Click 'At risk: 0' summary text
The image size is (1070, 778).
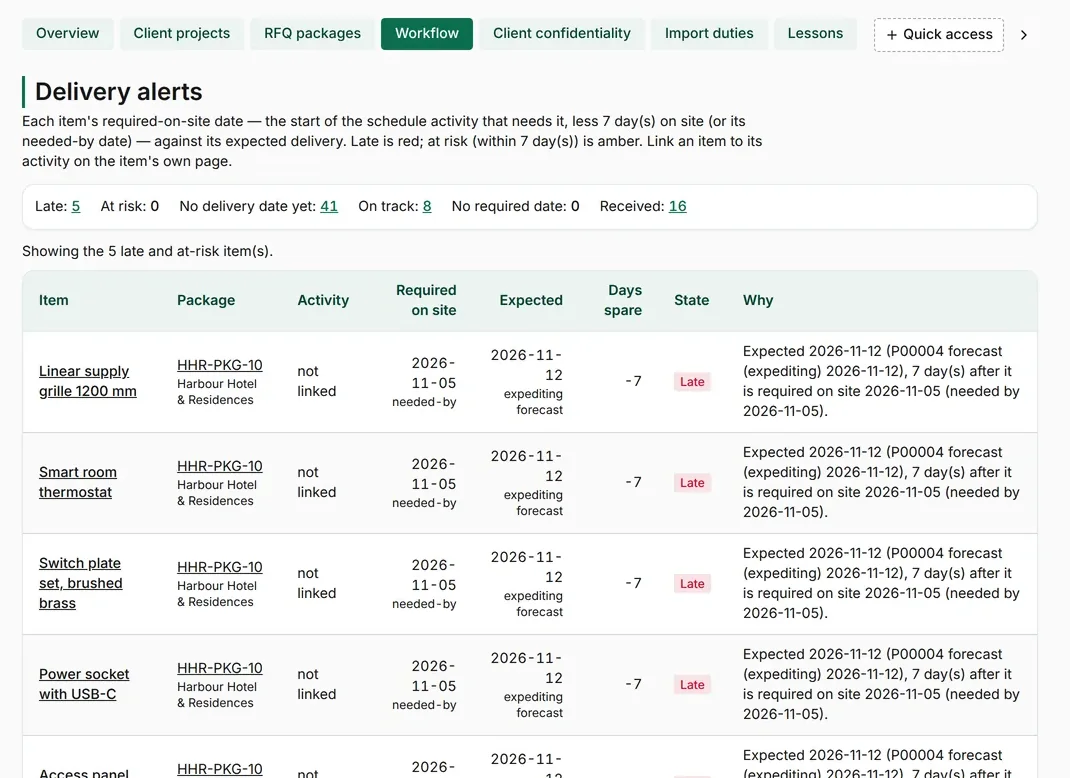[x=130, y=206]
